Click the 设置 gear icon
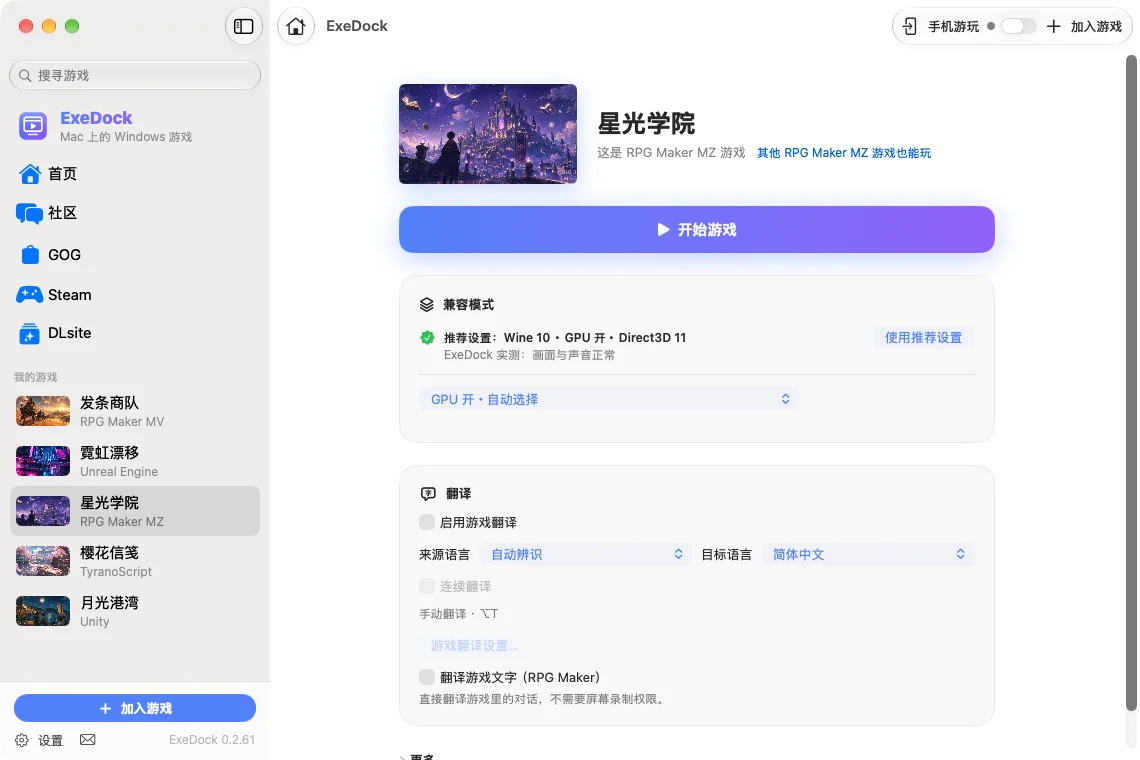Screen dimensions: 1140x760 click(x=22, y=740)
